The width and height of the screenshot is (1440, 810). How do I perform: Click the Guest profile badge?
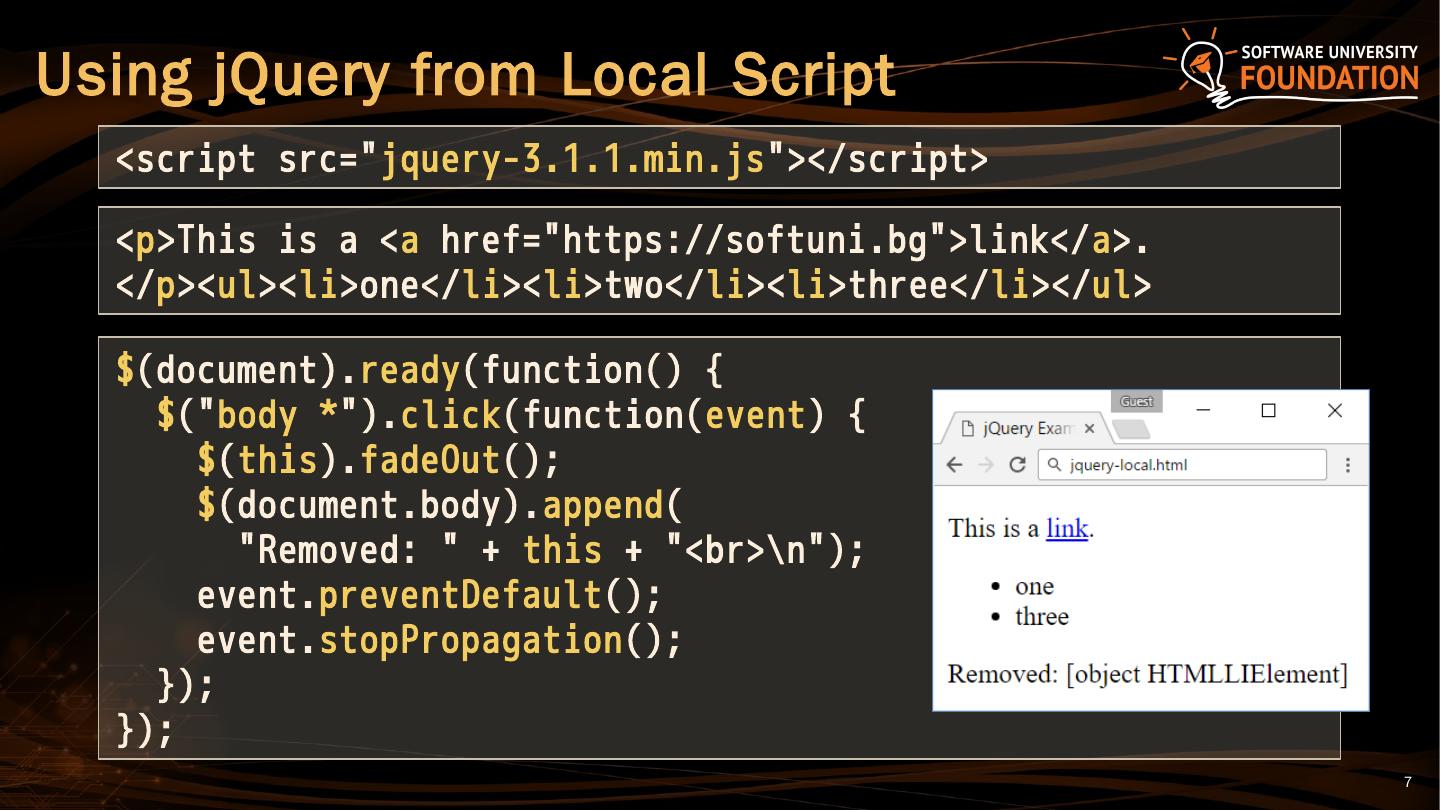click(1136, 402)
